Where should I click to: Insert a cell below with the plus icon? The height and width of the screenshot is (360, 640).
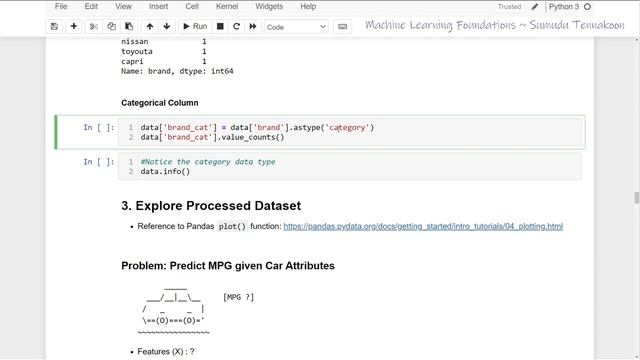coord(74,27)
